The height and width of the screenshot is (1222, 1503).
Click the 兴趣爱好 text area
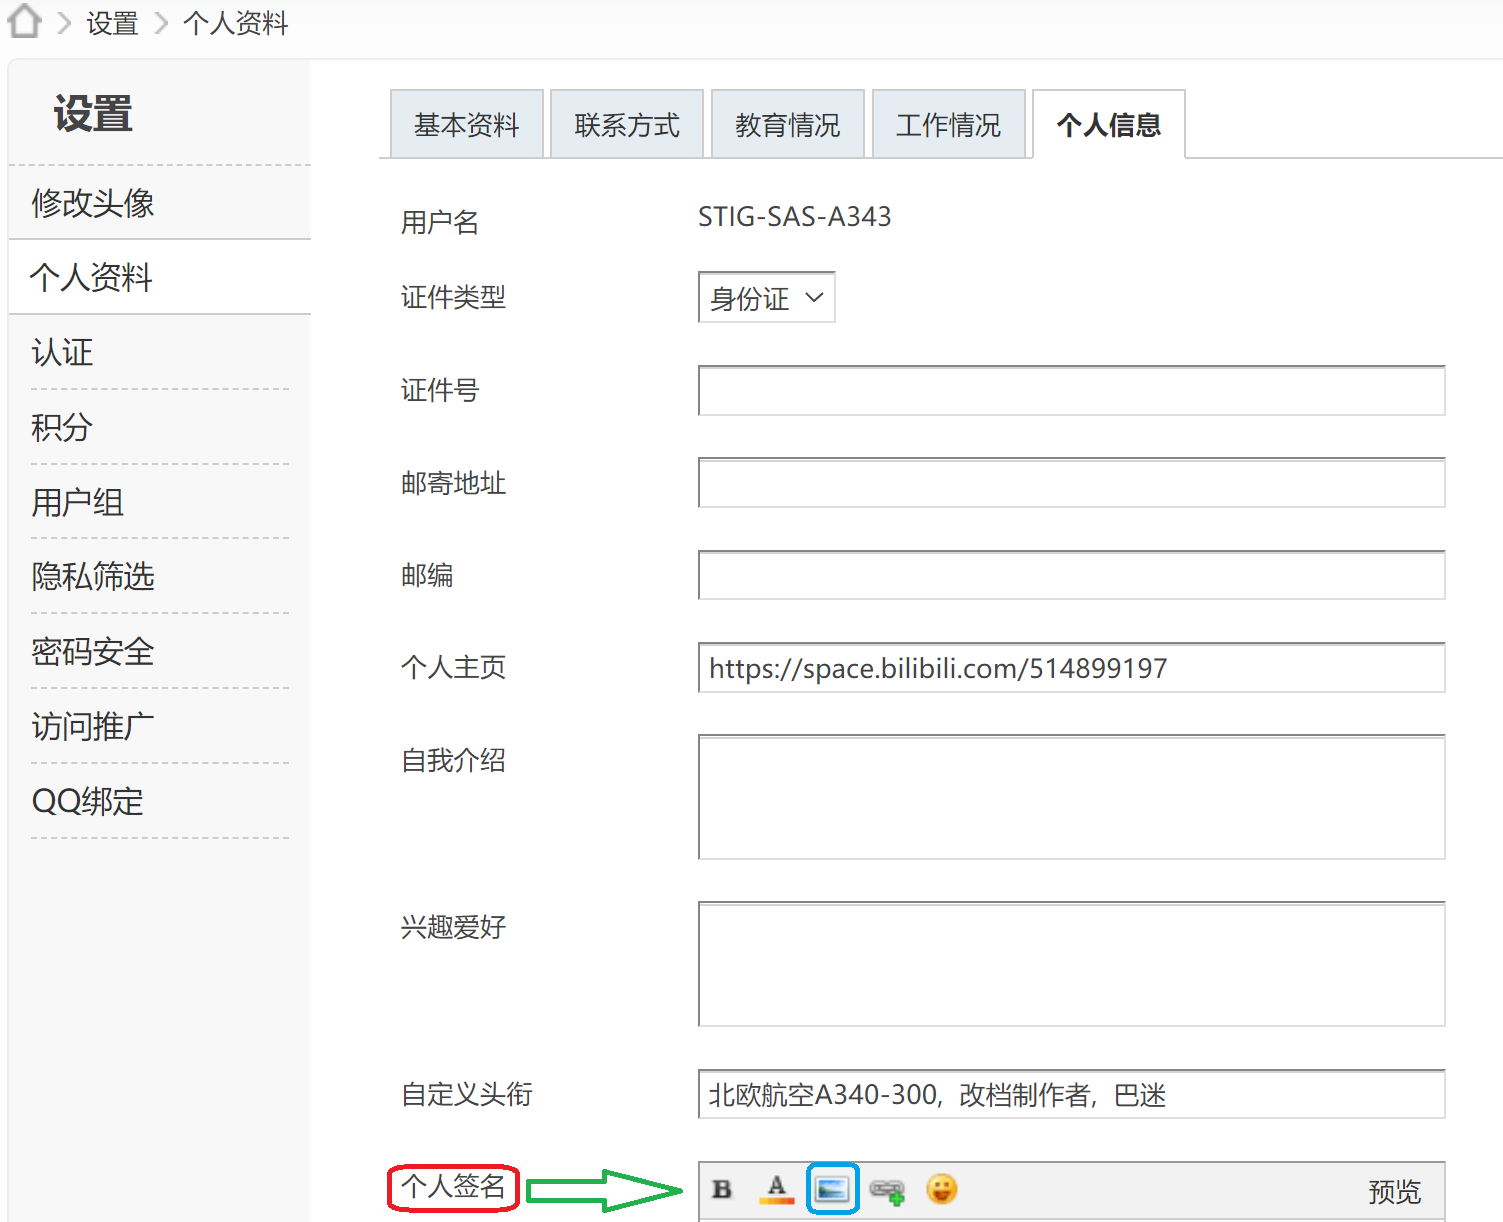(x=1071, y=964)
